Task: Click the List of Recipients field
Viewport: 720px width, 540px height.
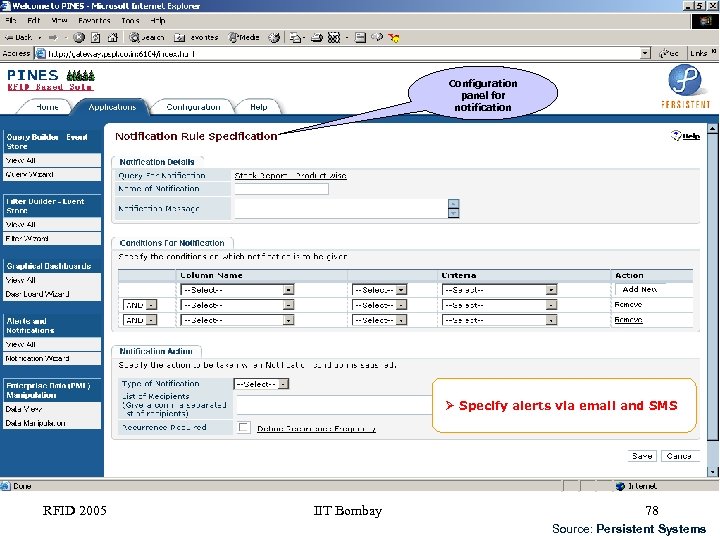Action: coord(334,405)
